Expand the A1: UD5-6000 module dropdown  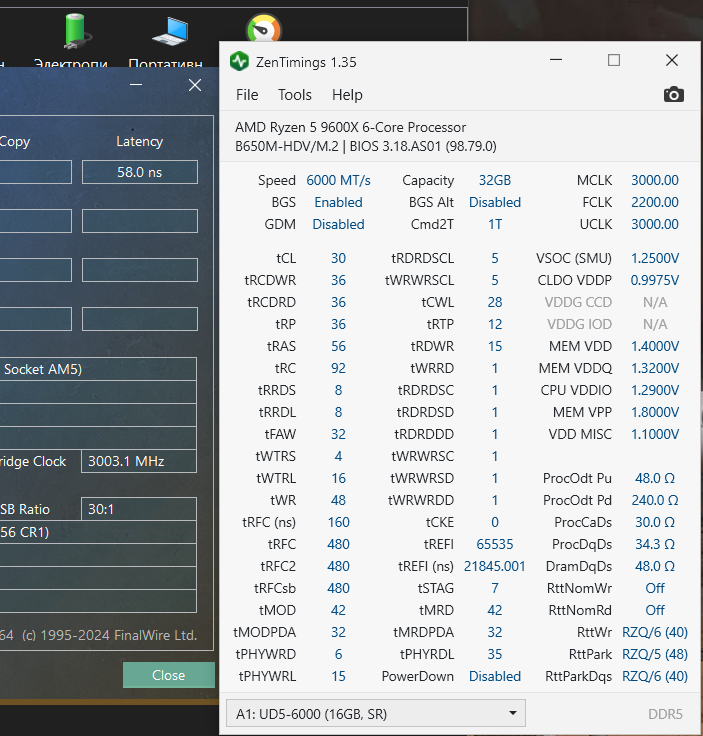pos(375,713)
